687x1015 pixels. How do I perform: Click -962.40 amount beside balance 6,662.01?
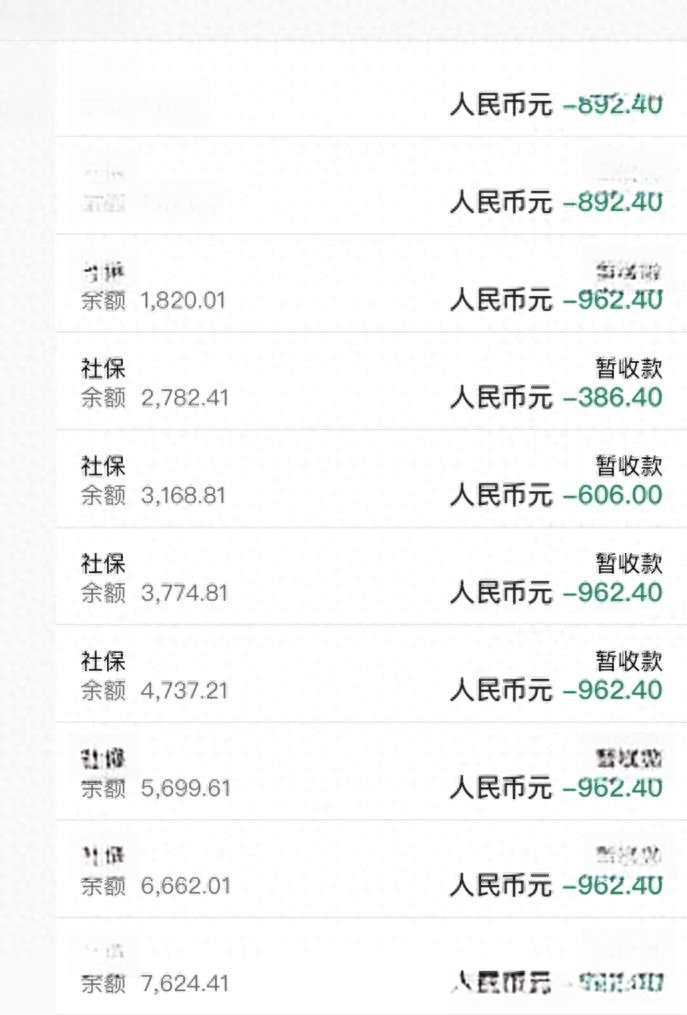point(613,885)
